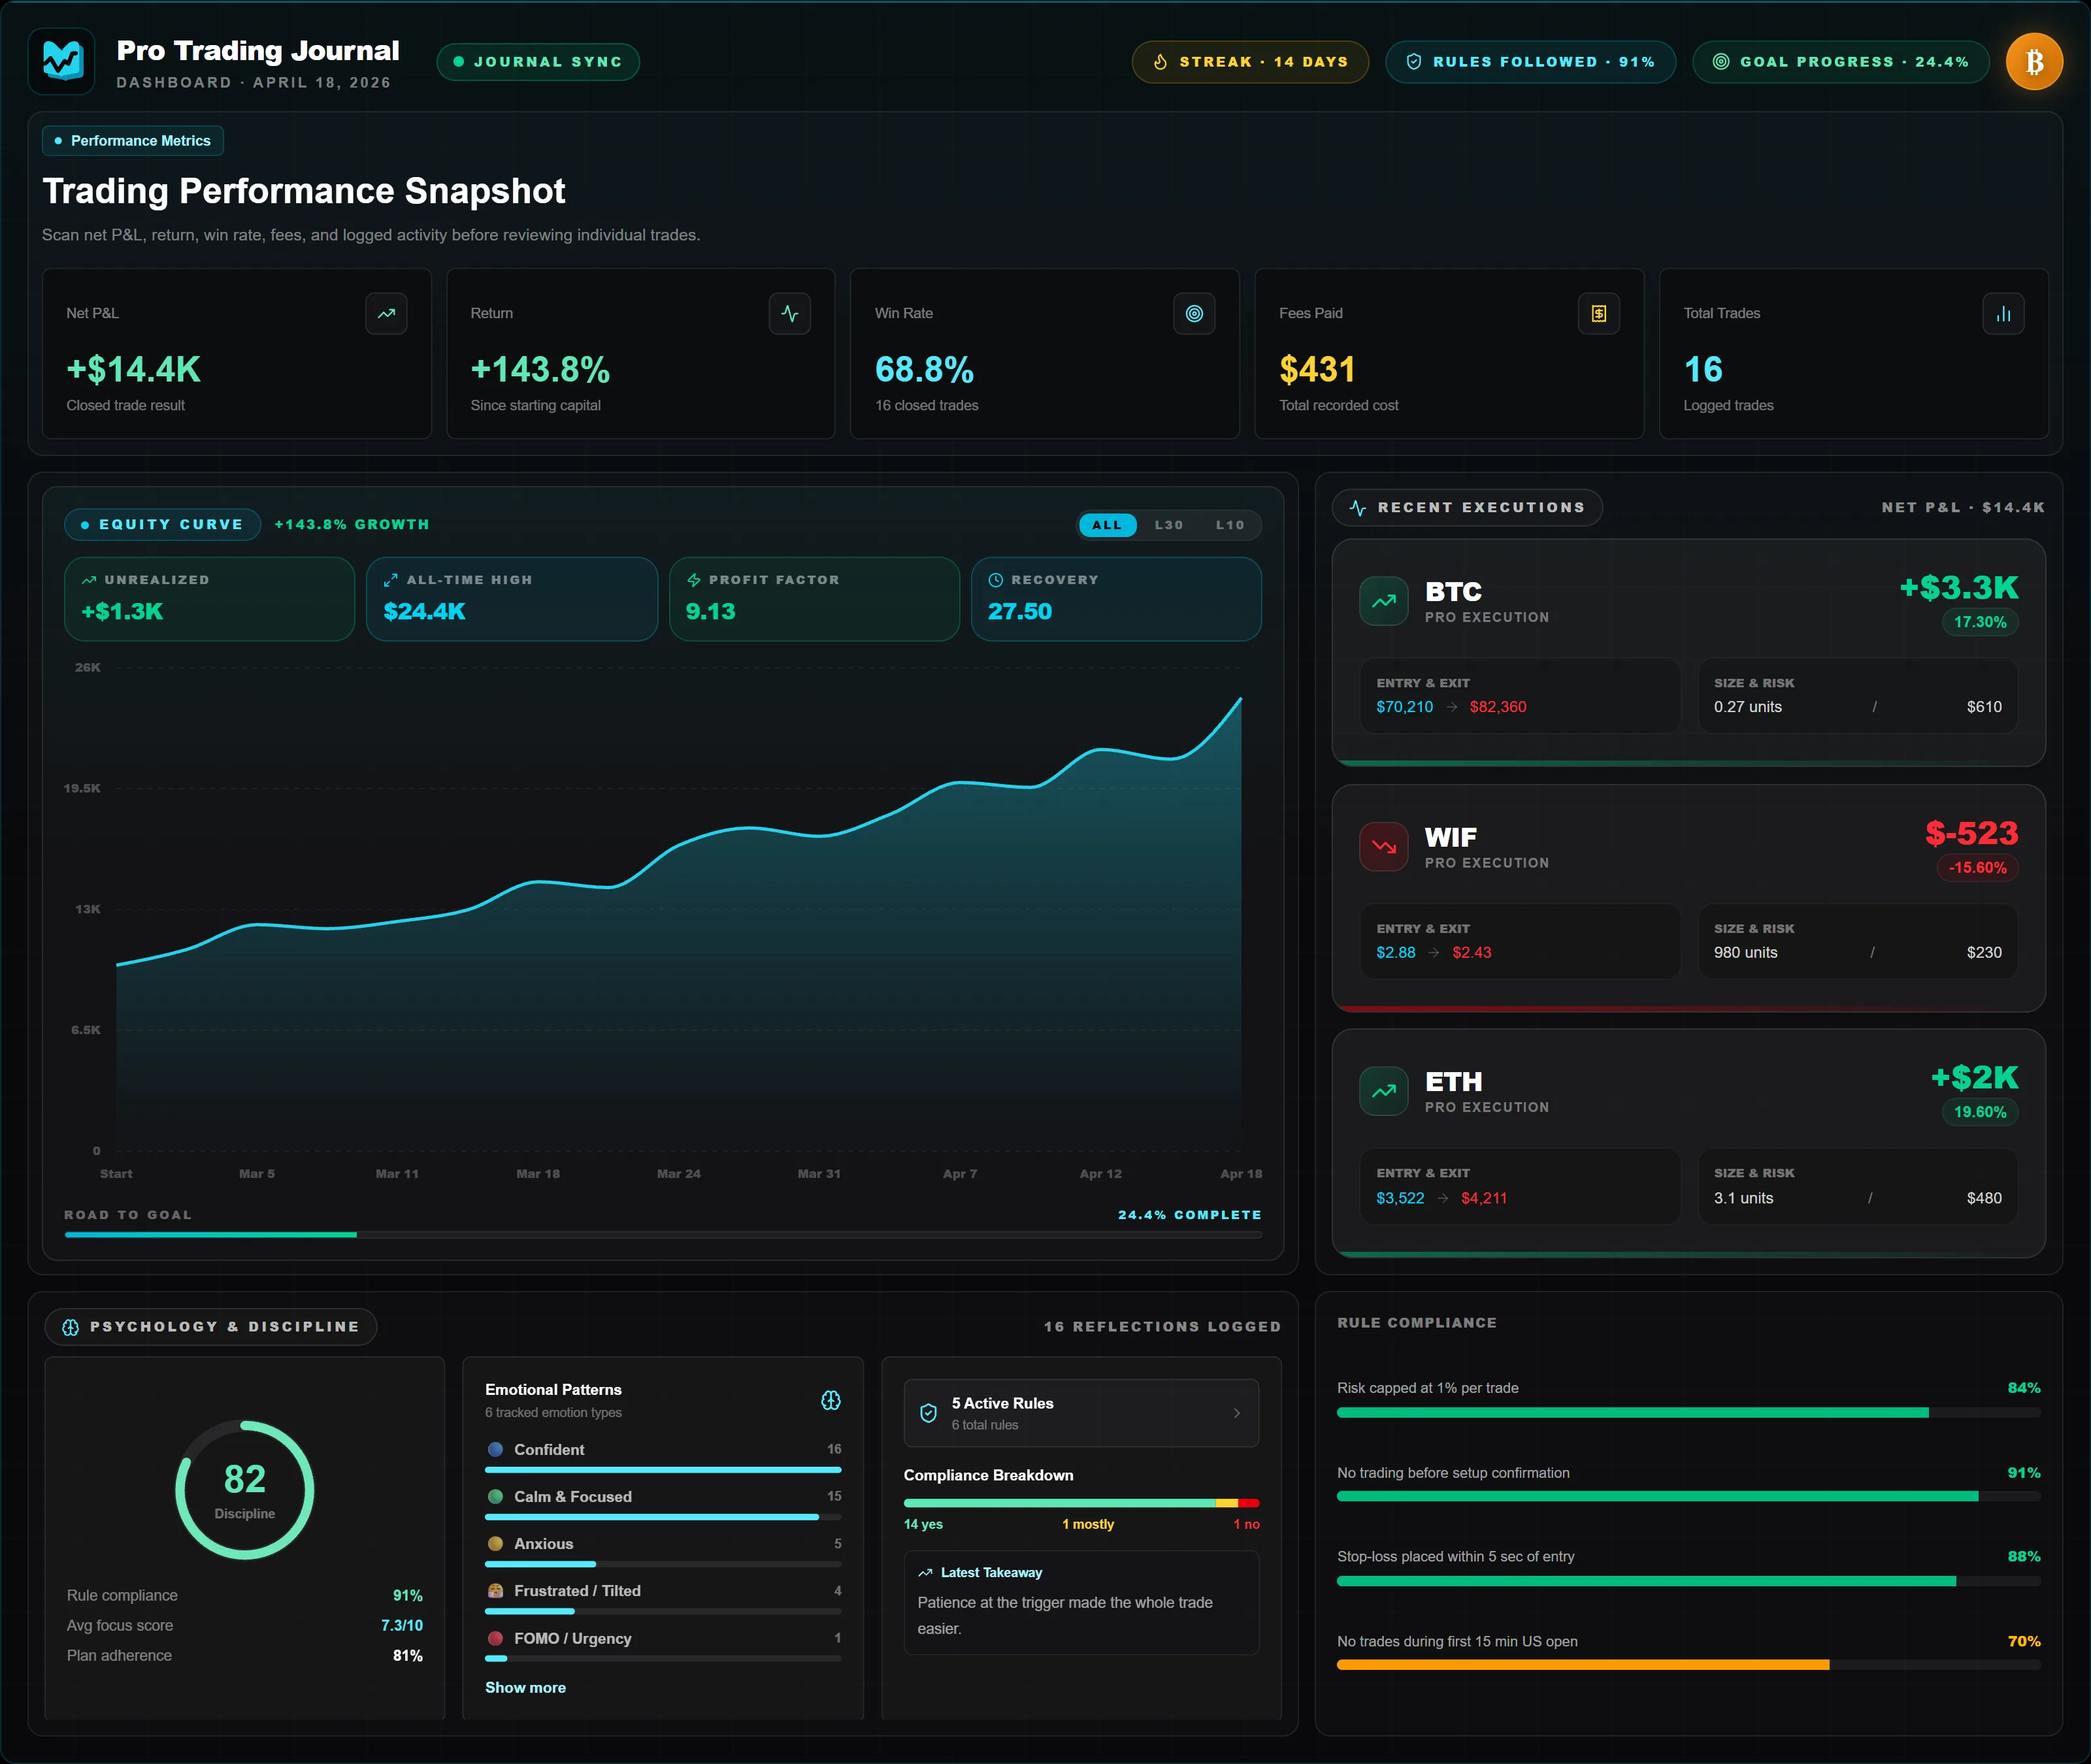Click the bar chart icon on Total Trades card
The height and width of the screenshot is (1764, 2091).
coord(2003,314)
